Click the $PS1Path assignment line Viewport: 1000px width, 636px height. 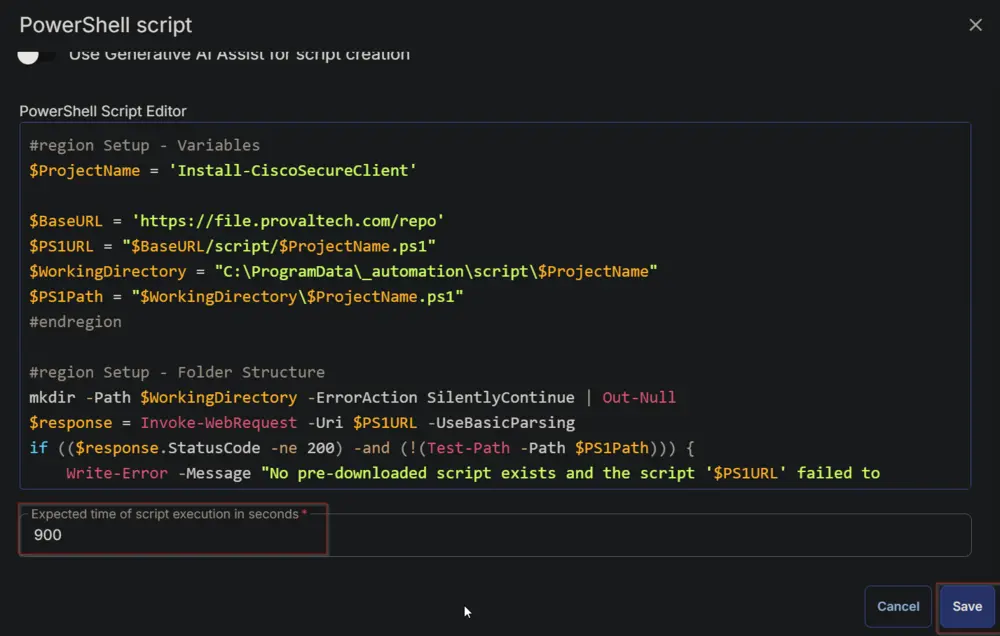tap(246, 297)
